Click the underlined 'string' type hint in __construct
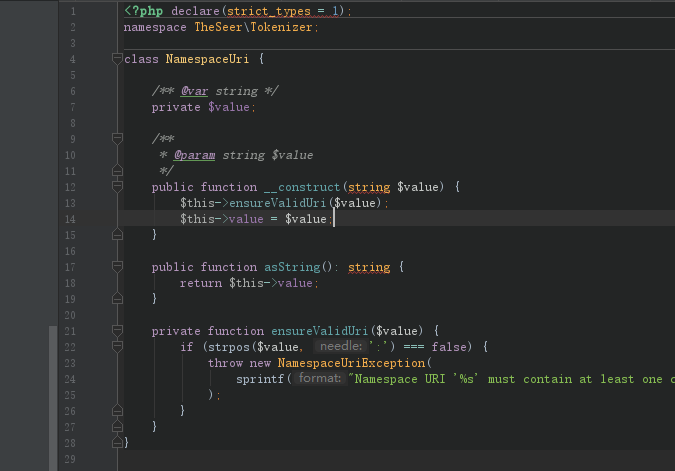Screen dimensions: 675x471 (x=369, y=187)
